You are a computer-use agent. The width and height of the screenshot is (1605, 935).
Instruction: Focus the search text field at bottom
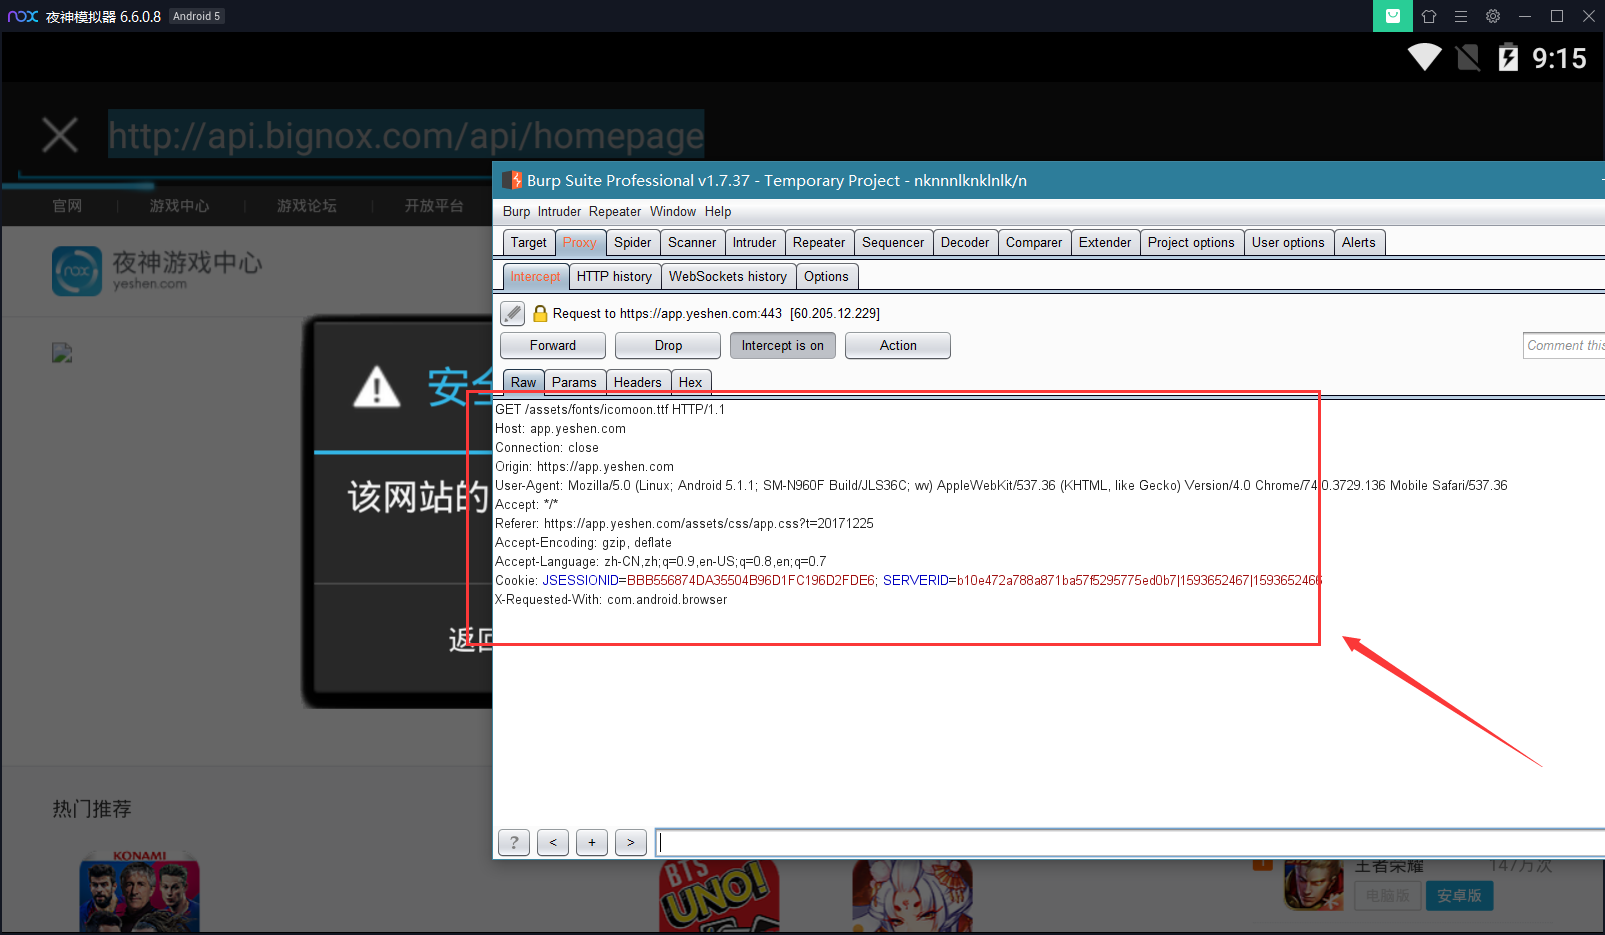[1130, 842]
